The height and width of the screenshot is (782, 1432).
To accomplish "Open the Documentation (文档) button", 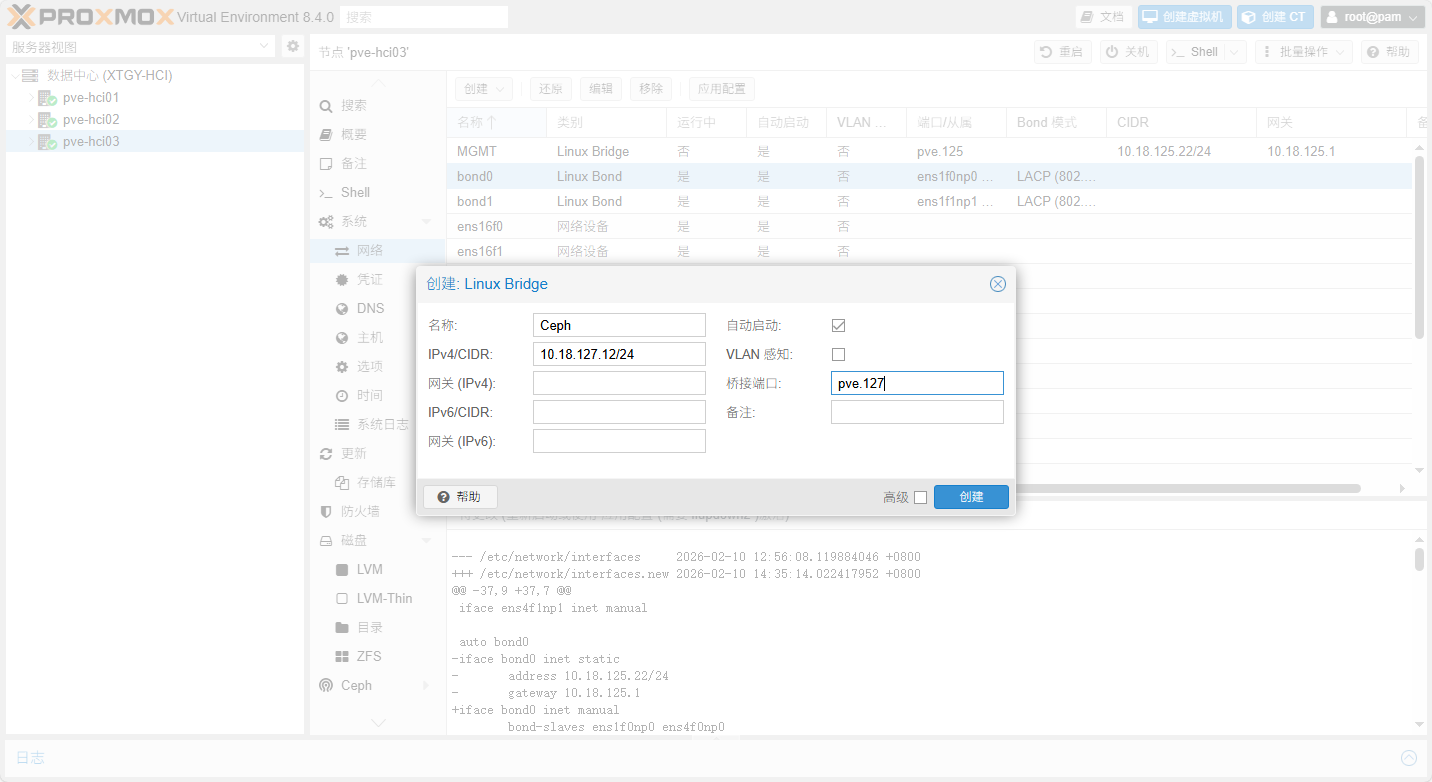I will point(1103,17).
